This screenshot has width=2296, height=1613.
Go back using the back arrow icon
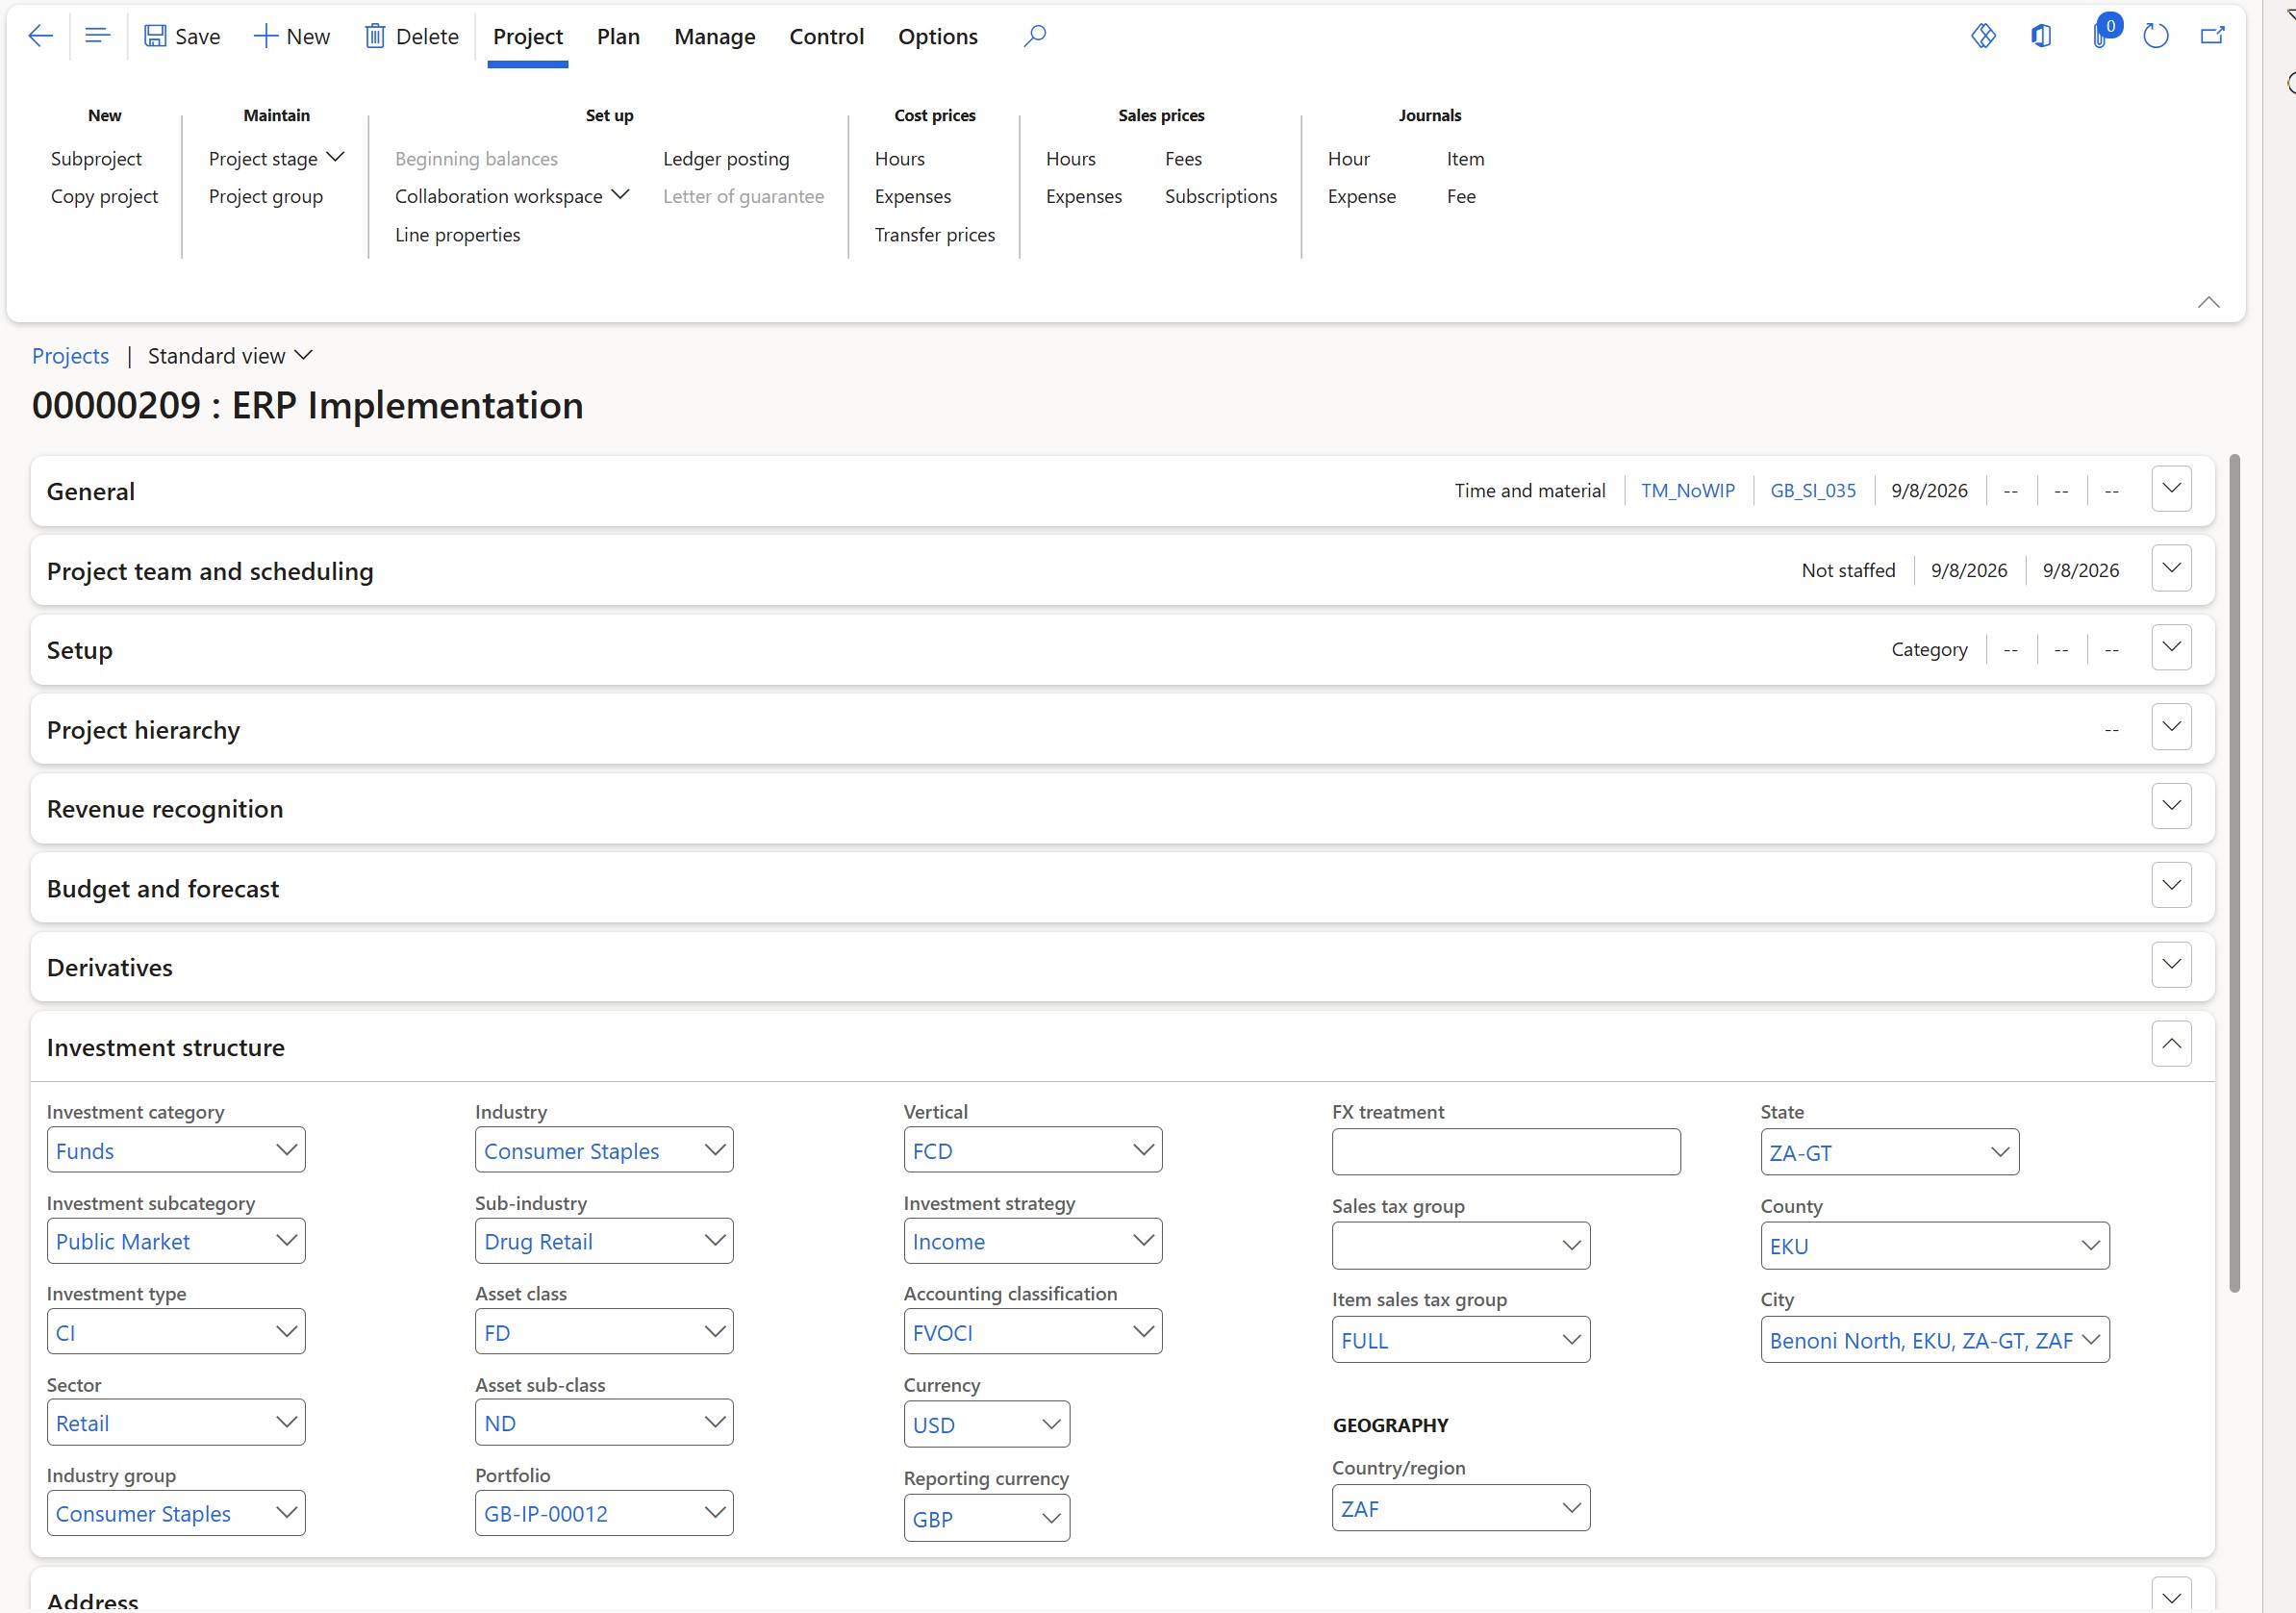[x=40, y=36]
